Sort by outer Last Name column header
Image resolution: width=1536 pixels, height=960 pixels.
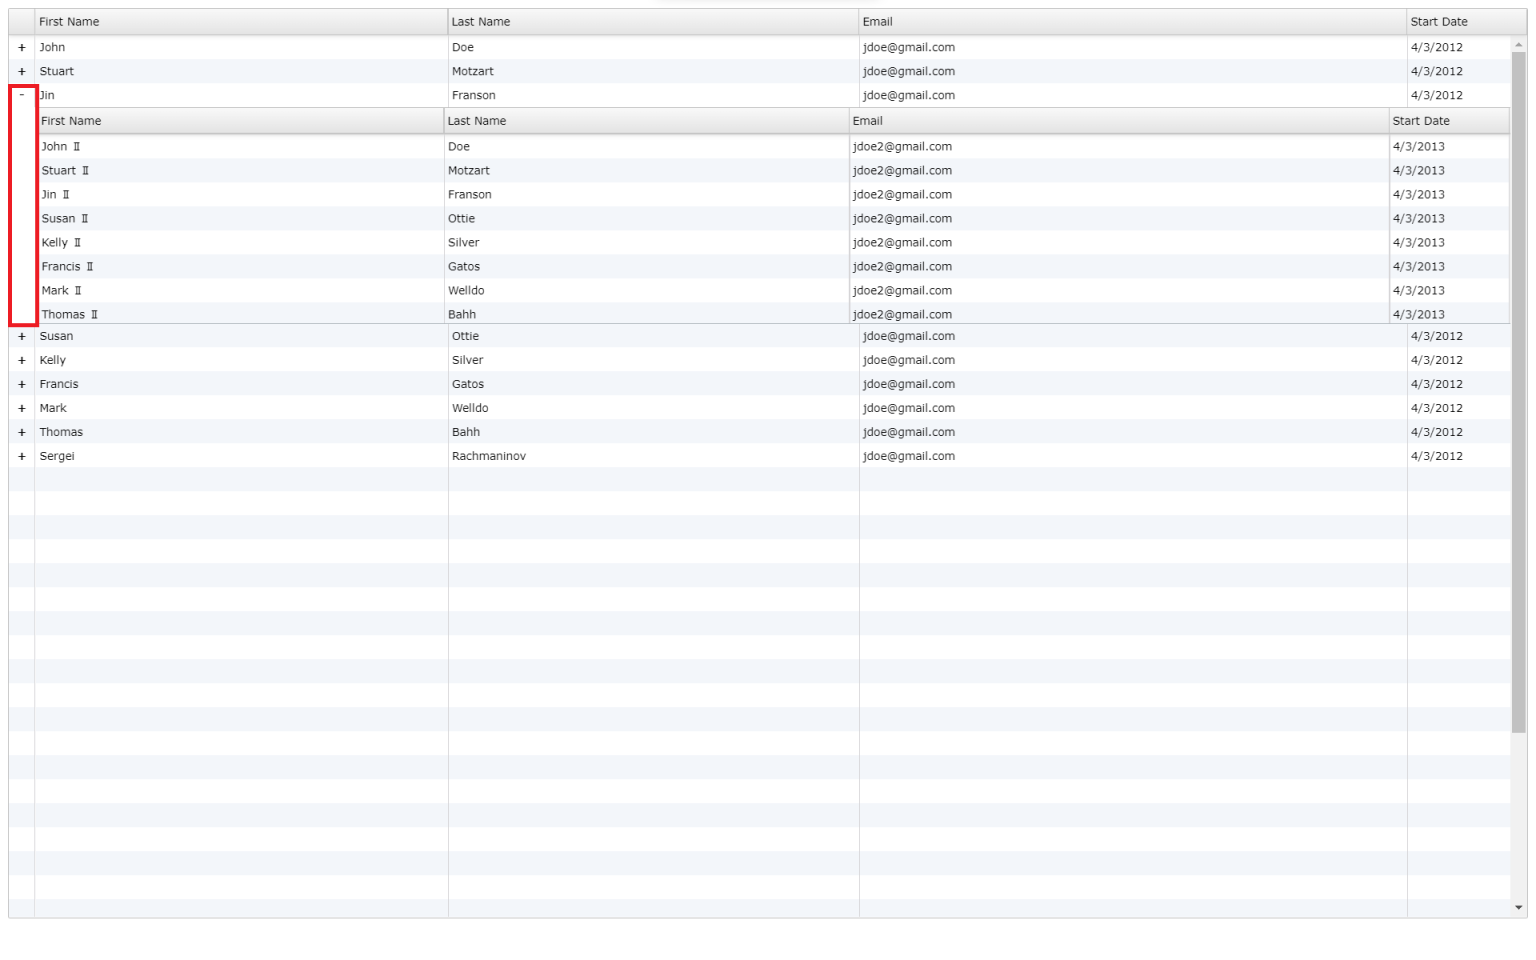point(652,22)
